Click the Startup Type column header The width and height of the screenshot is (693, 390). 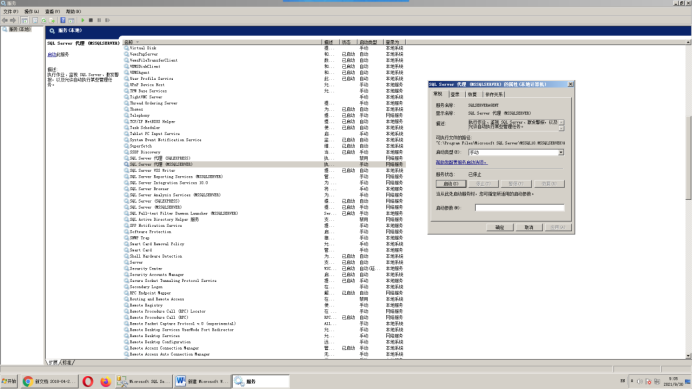pos(370,42)
